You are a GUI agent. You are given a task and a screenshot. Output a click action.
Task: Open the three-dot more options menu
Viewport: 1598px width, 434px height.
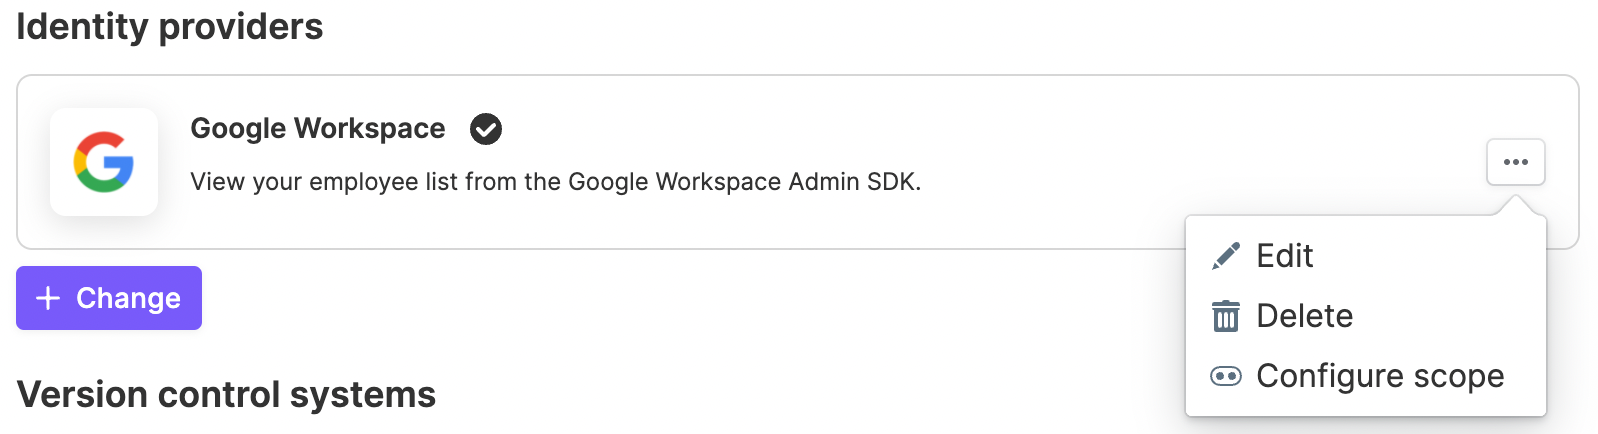(x=1516, y=162)
